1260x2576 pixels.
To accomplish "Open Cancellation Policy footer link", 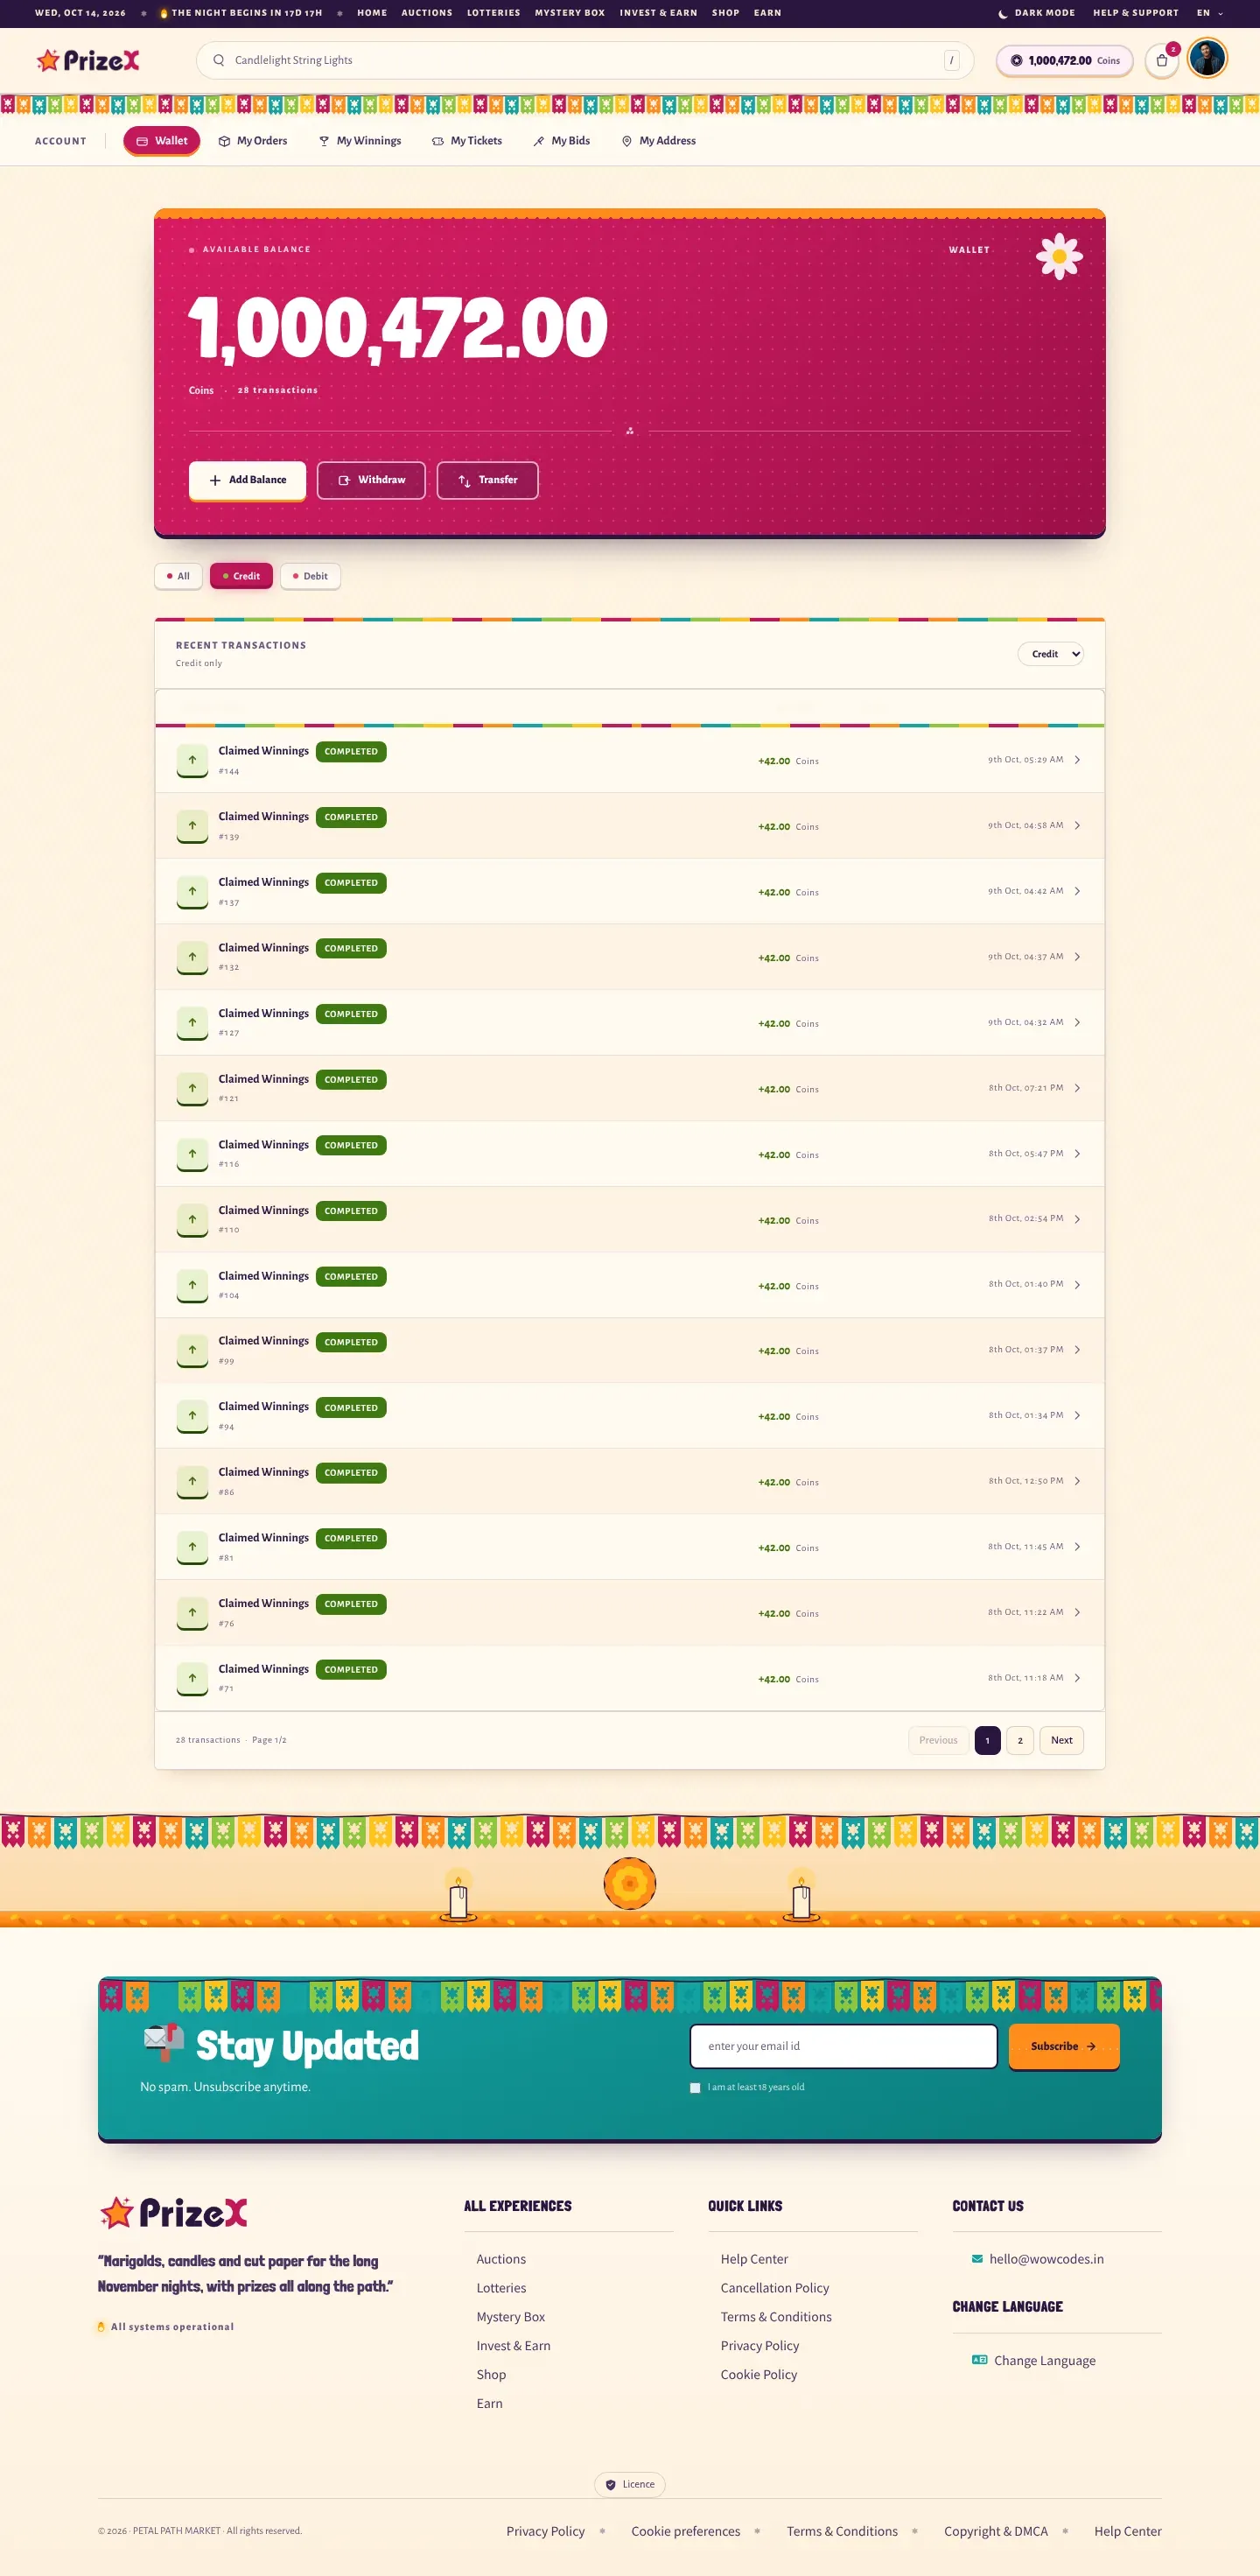I will (x=774, y=2288).
